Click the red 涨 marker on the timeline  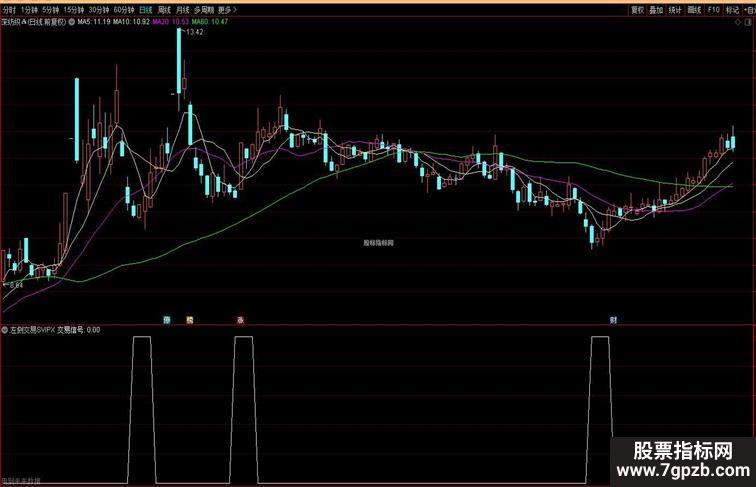point(240,320)
